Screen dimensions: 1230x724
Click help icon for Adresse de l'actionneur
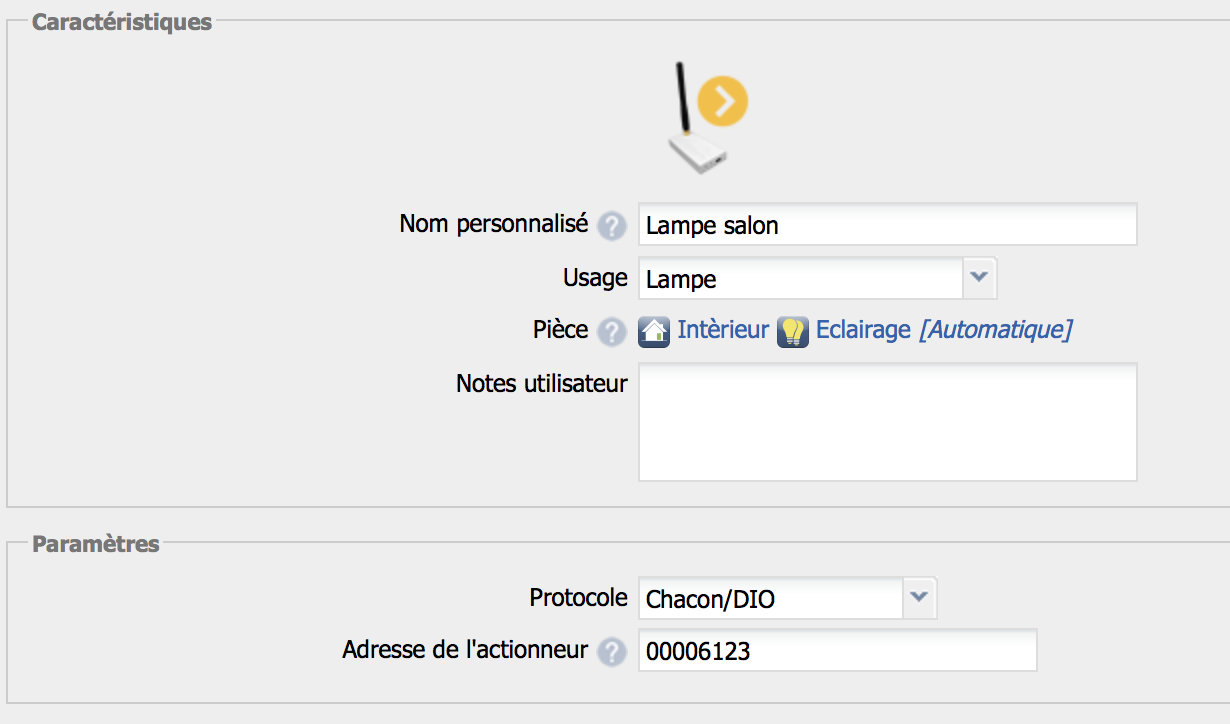click(x=611, y=653)
